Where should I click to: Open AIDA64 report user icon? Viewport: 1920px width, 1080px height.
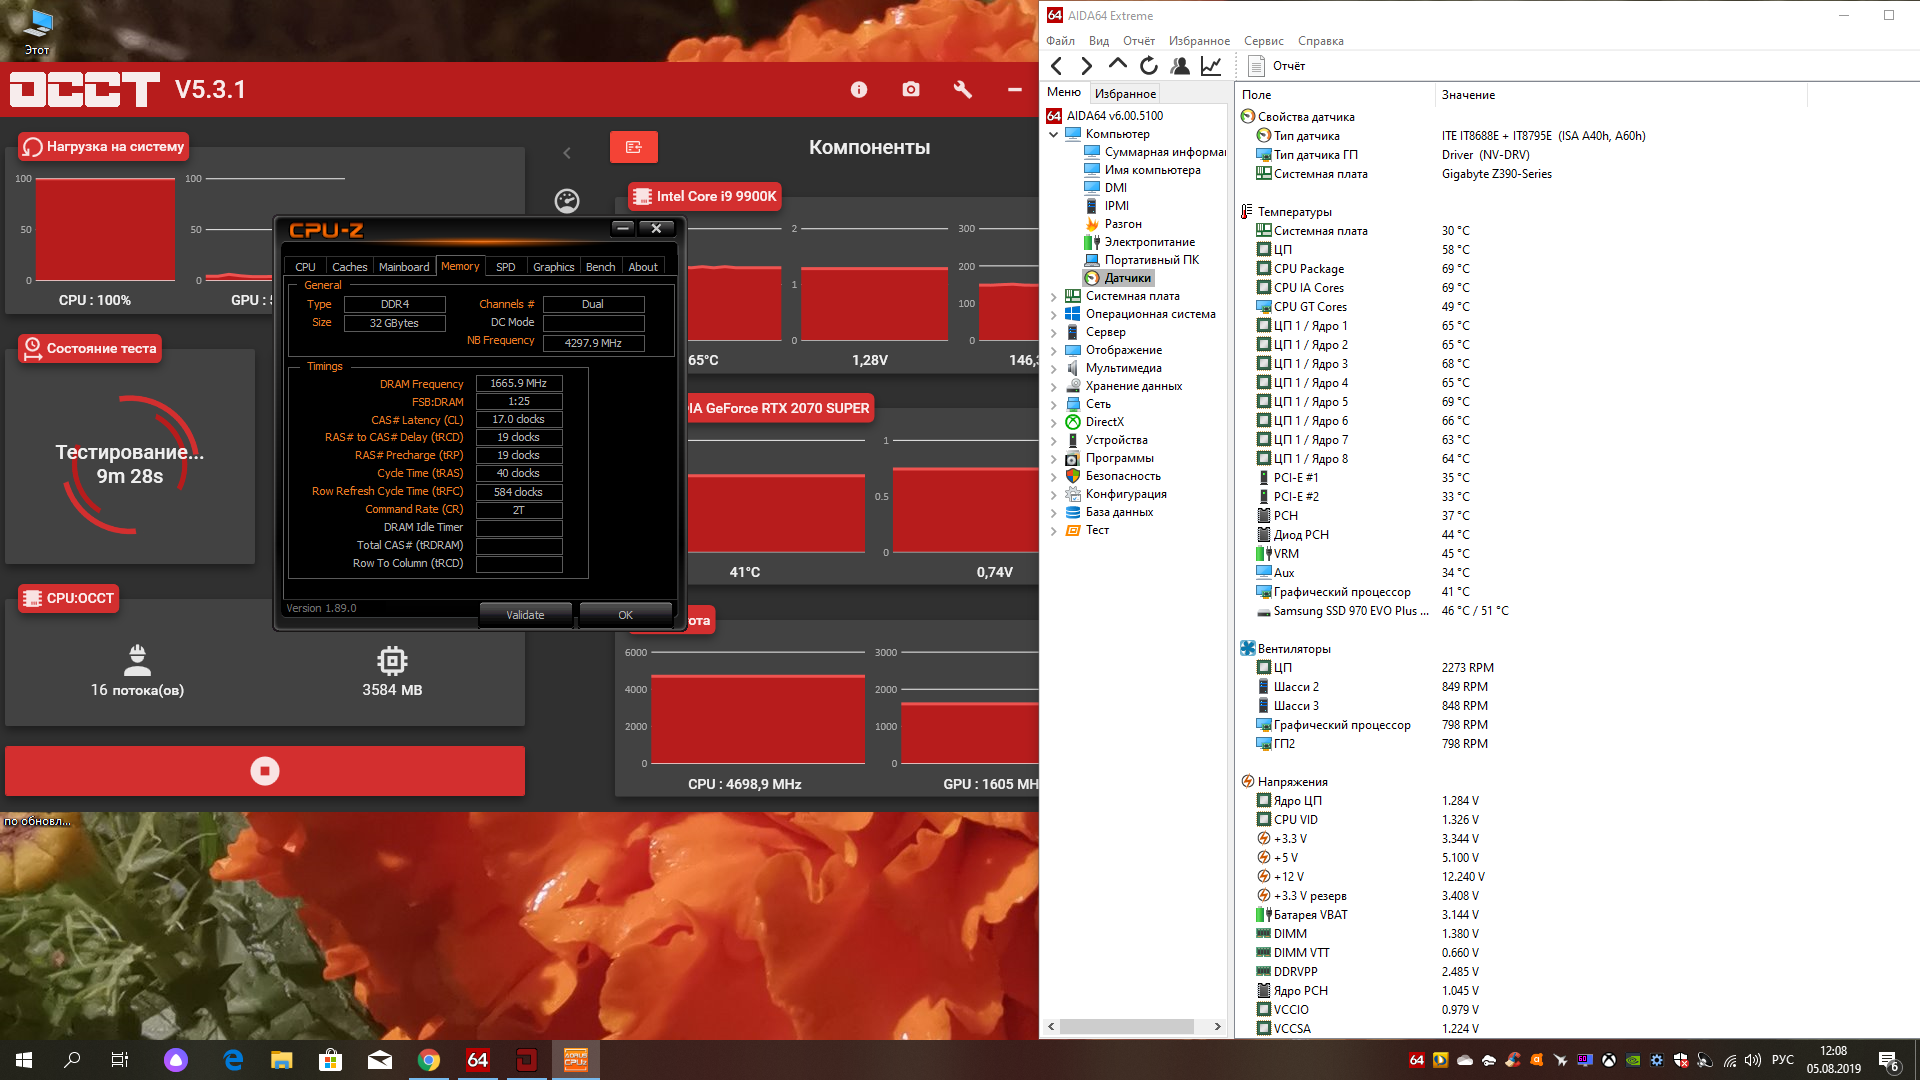(x=1180, y=66)
